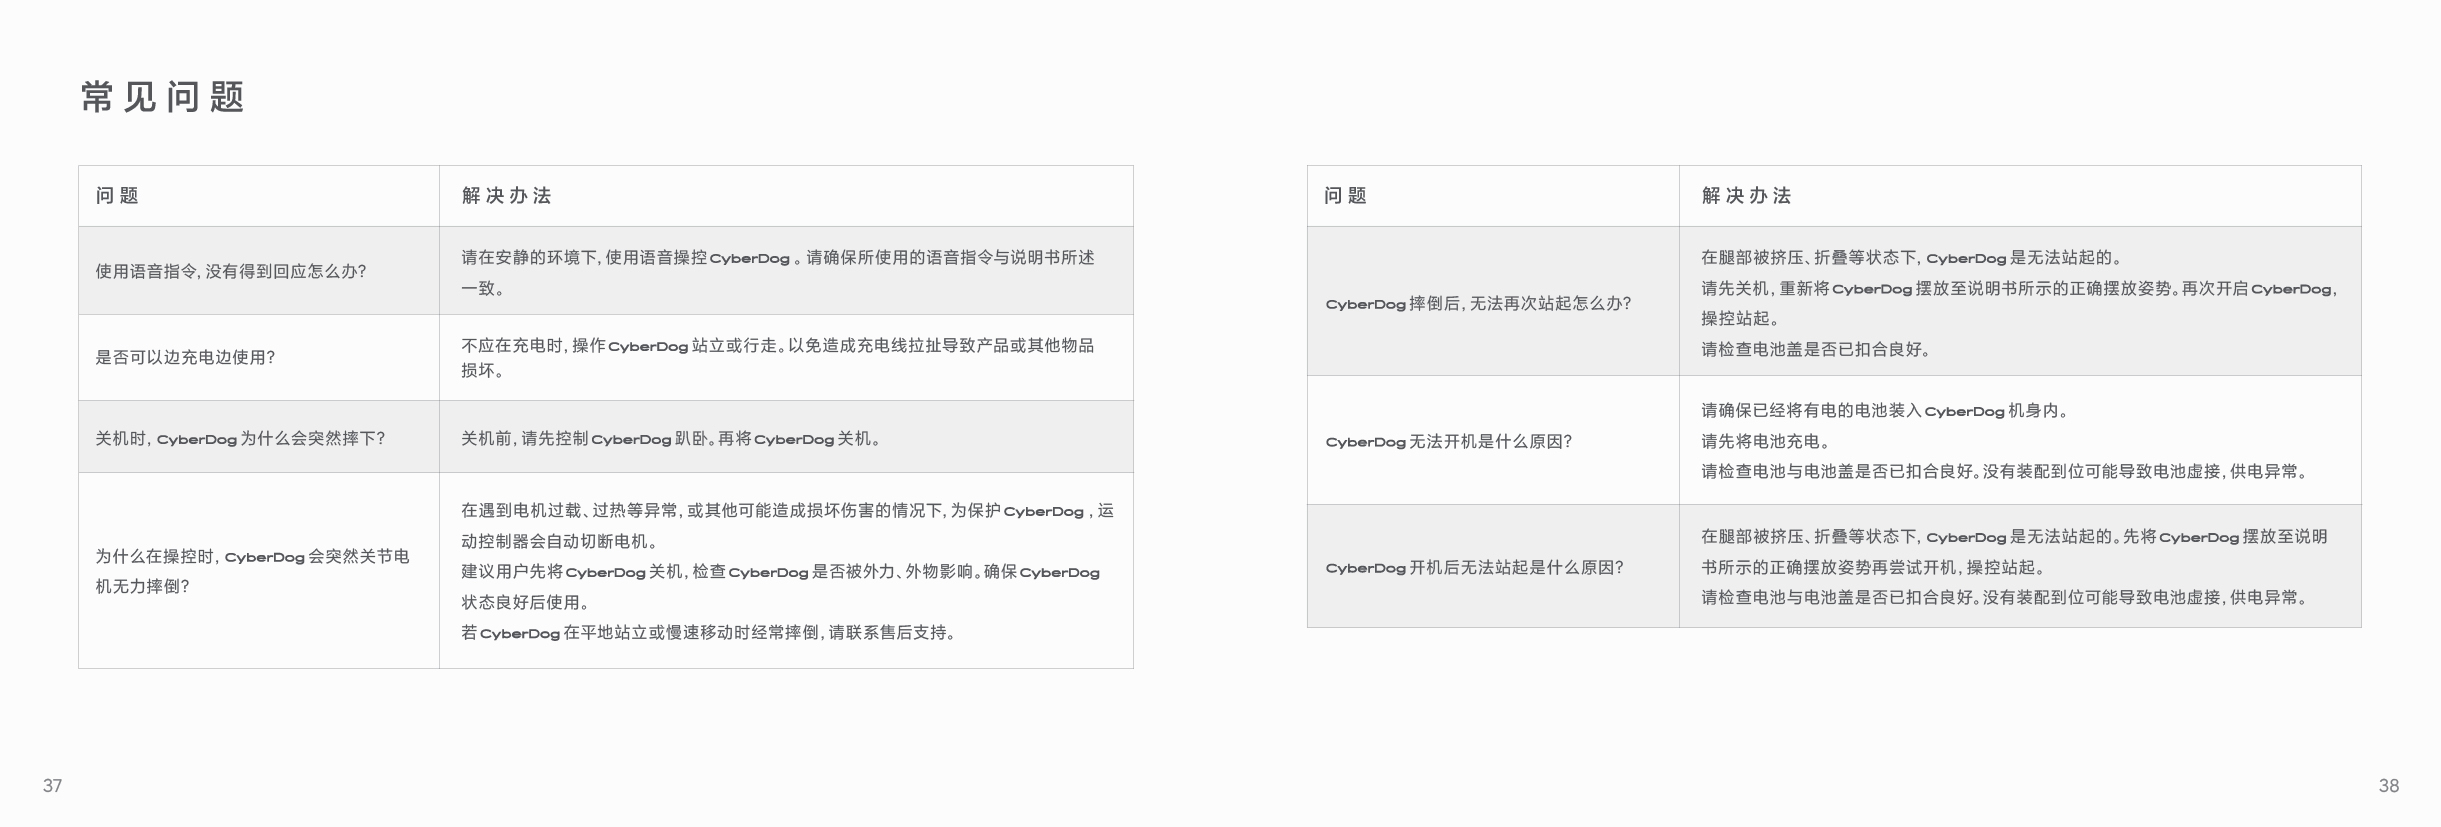Select the question CyberDog 摔倒后, 无法再次站起怎么办?
The image size is (2441, 827).
pos(1478,303)
